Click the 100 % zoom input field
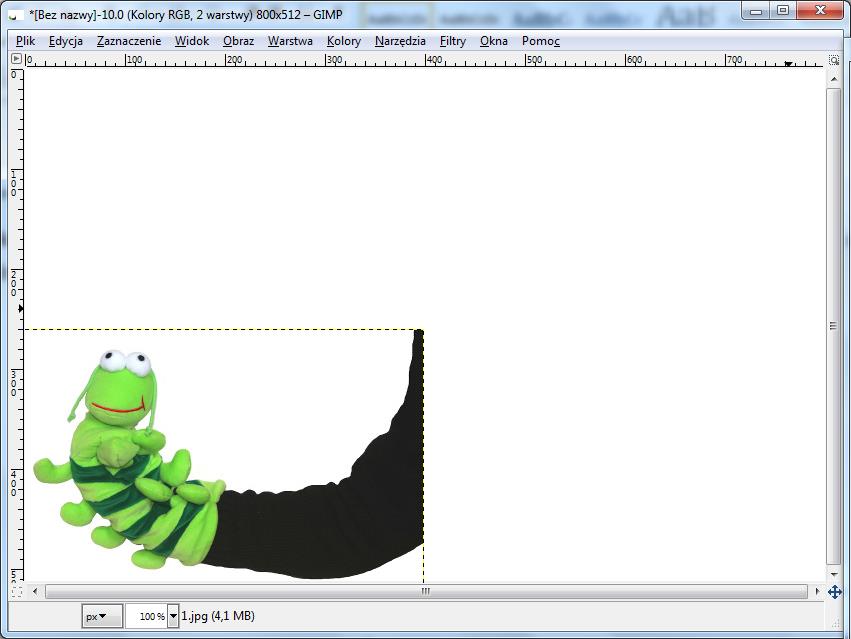851x639 pixels. click(146, 616)
